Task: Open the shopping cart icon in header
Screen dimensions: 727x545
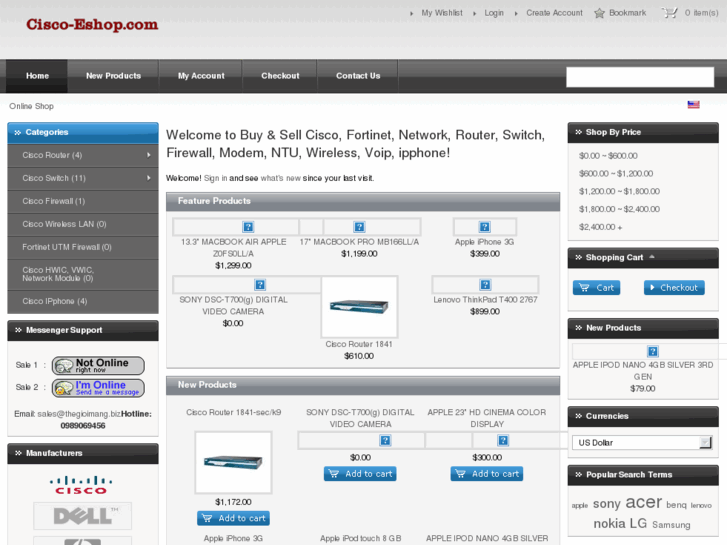Action: pyautogui.click(x=669, y=13)
